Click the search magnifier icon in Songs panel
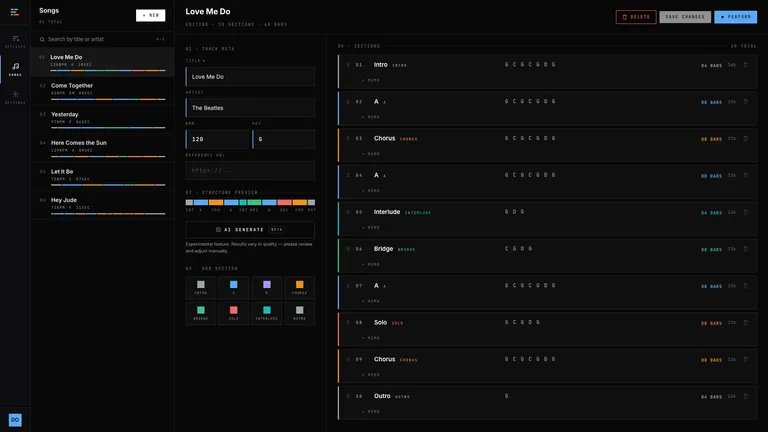The width and height of the screenshot is (768, 432). pyautogui.click(x=42, y=39)
